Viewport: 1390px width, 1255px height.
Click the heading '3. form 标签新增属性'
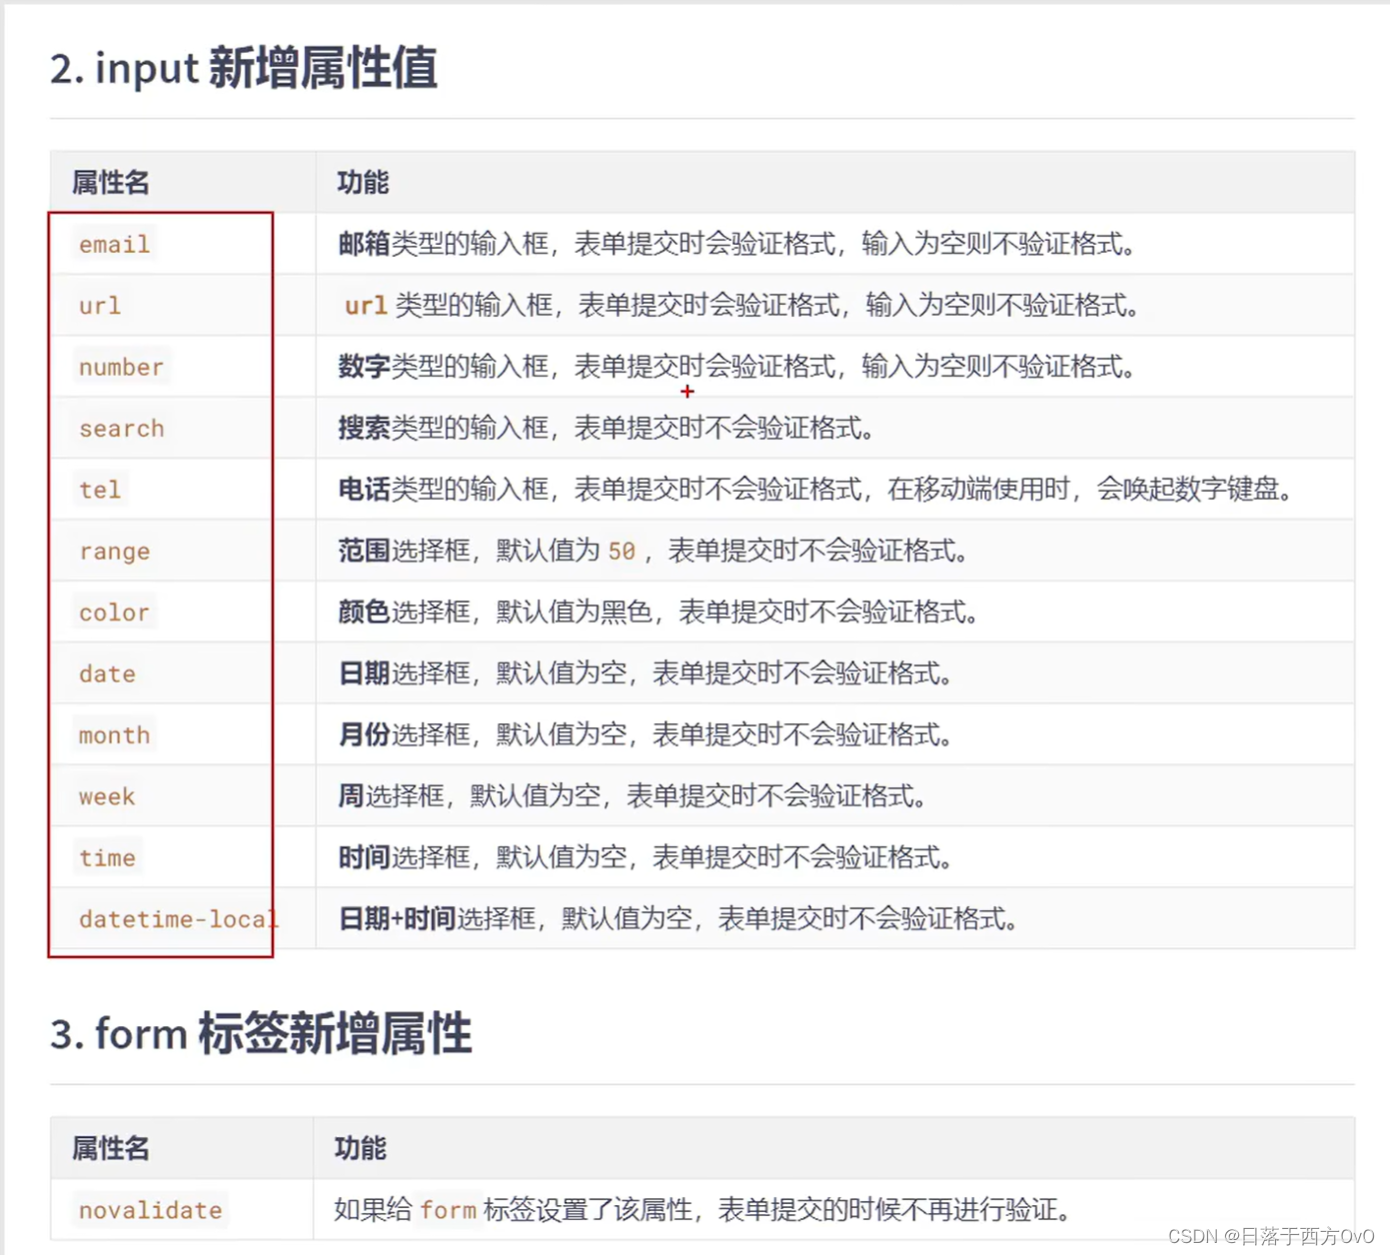(x=260, y=1033)
